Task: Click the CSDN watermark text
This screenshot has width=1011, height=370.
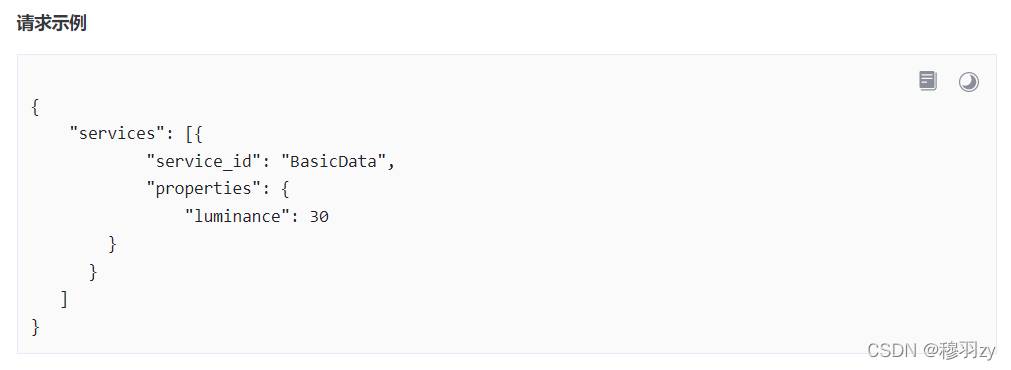Action: (x=892, y=351)
